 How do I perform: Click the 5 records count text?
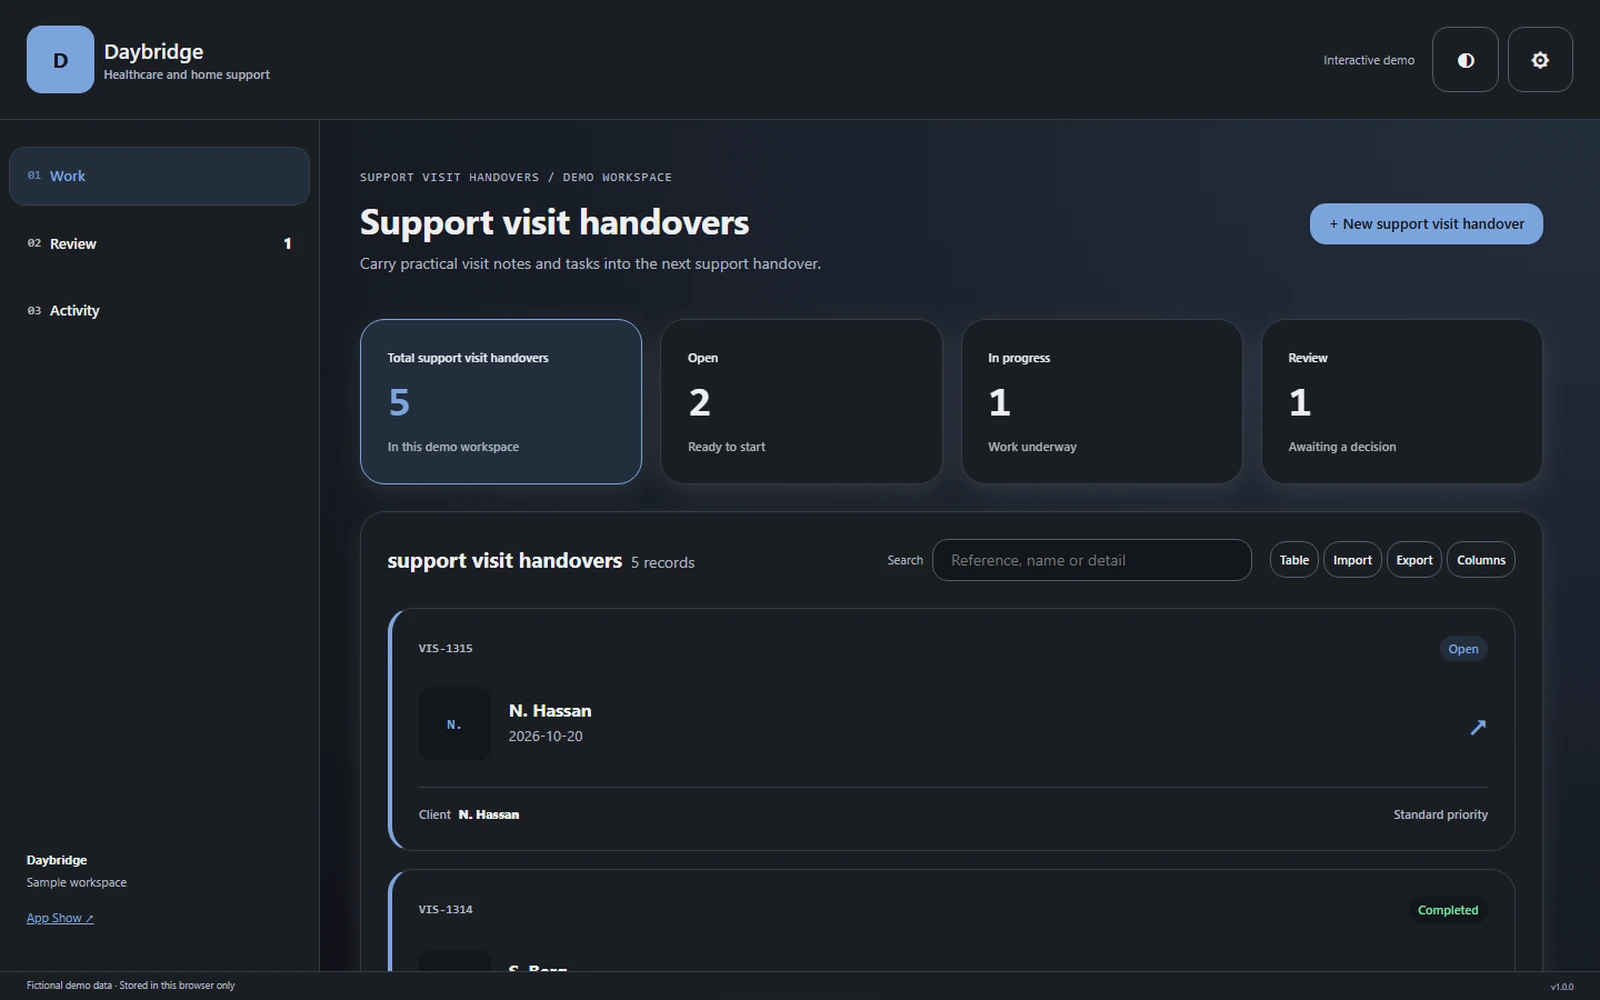pyautogui.click(x=662, y=563)
